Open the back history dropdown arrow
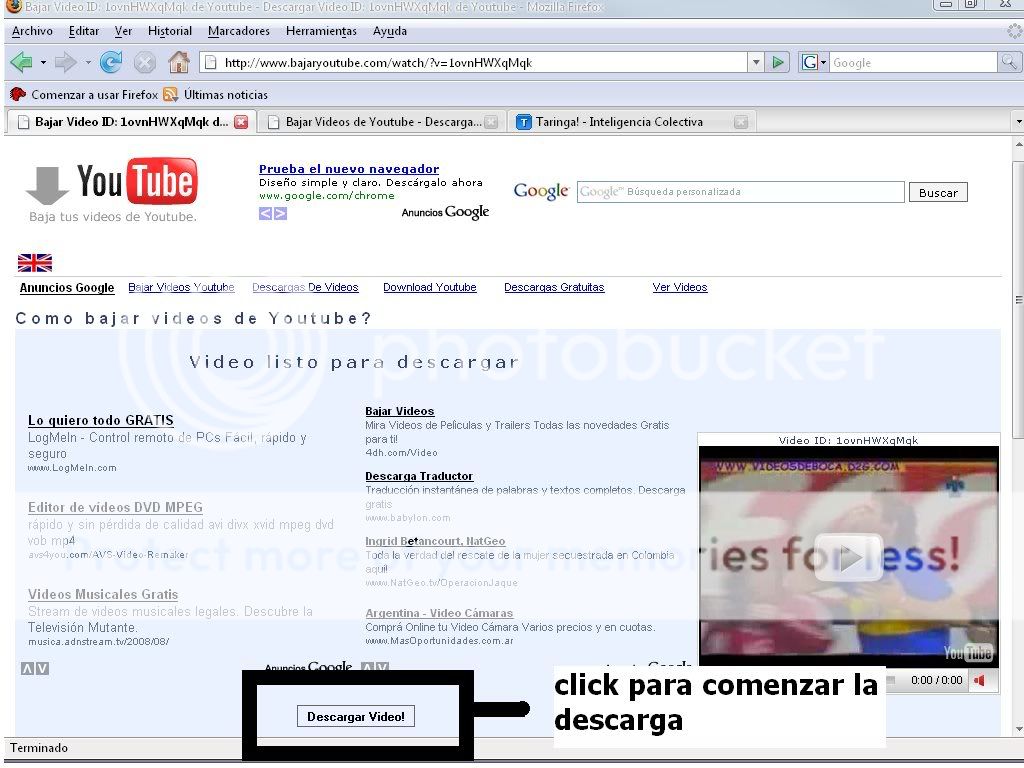Viewport: 1024px width, 768px height. pos(43,63)
